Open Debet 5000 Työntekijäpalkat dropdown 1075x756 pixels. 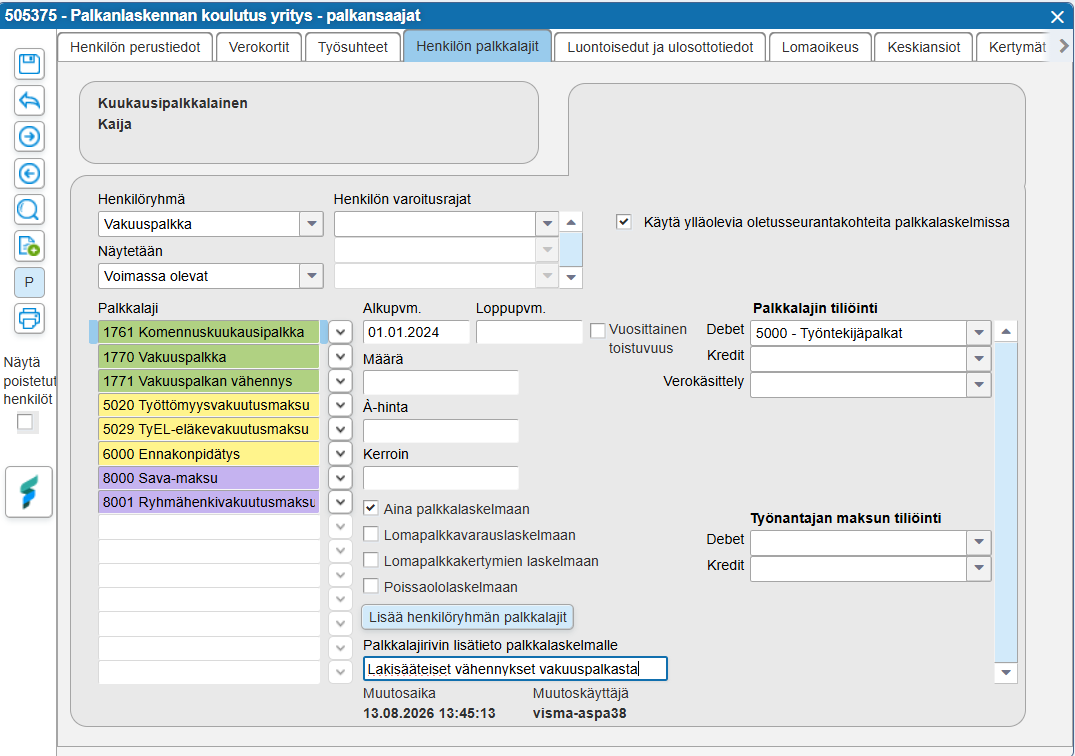pyautogui.click(x=978, y=333)
